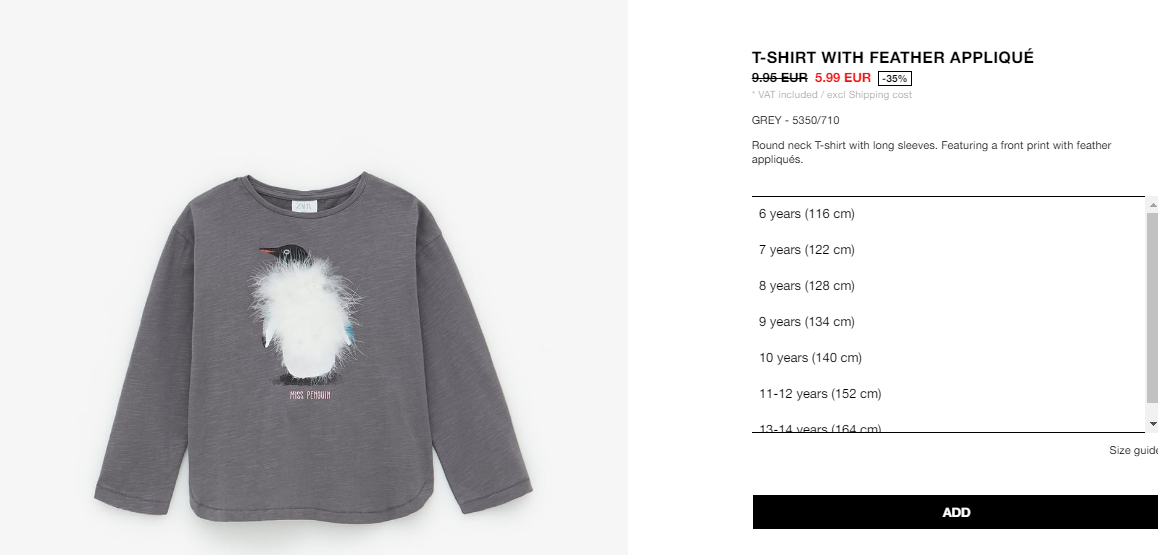The height and width of the screenshot is (555, 1158).
Task: Pick the partially visible 13-14 years size
Action: [x=948, y=427]
